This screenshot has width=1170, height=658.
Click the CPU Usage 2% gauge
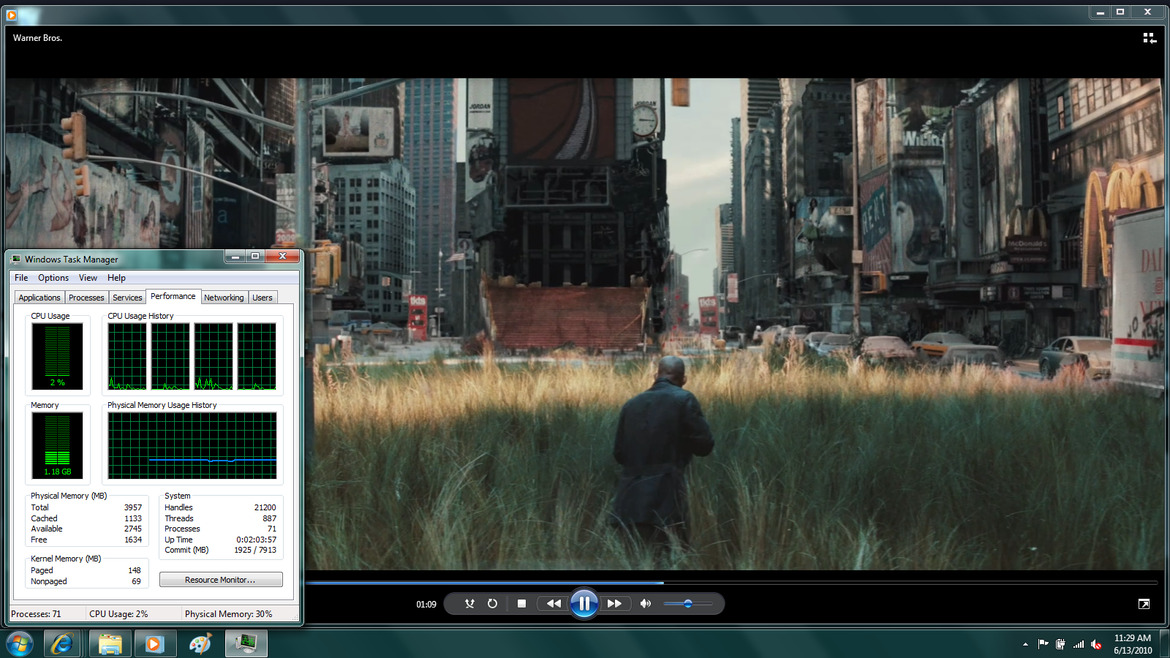coord(57,357)
